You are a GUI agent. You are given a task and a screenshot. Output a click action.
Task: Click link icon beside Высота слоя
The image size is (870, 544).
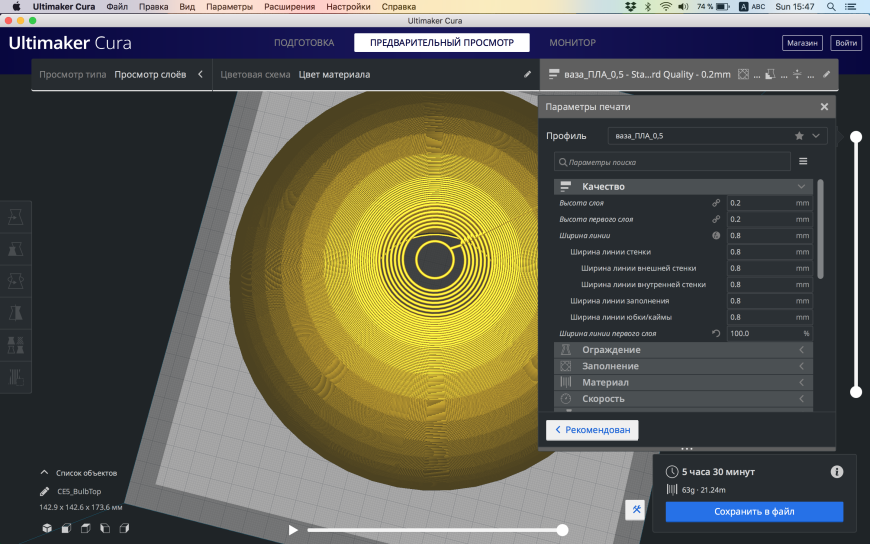[716, 203]
